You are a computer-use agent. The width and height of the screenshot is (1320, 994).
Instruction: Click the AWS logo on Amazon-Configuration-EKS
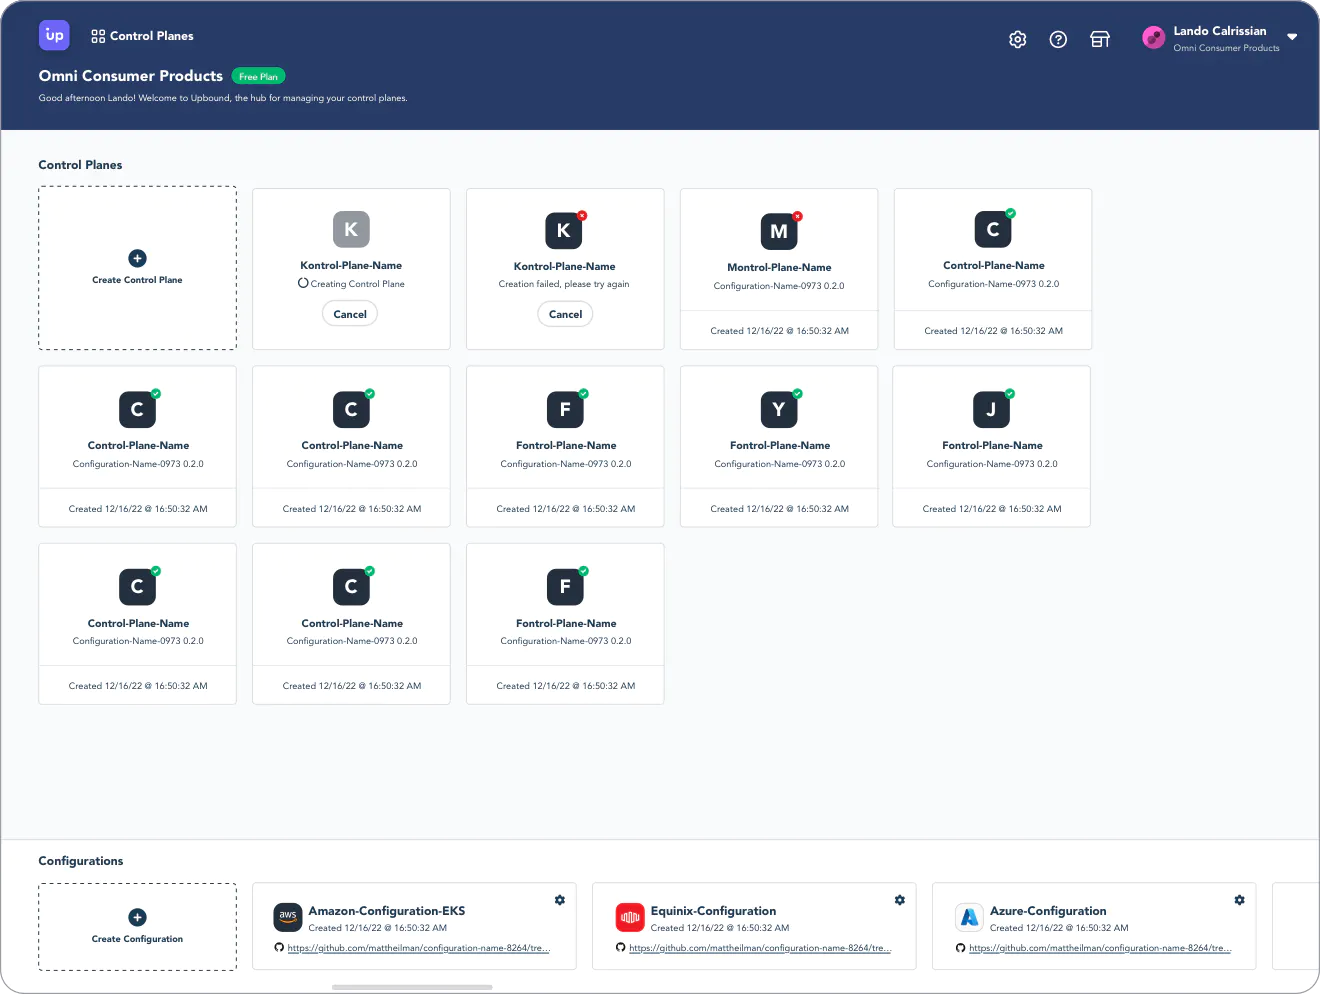click(288, 917)
